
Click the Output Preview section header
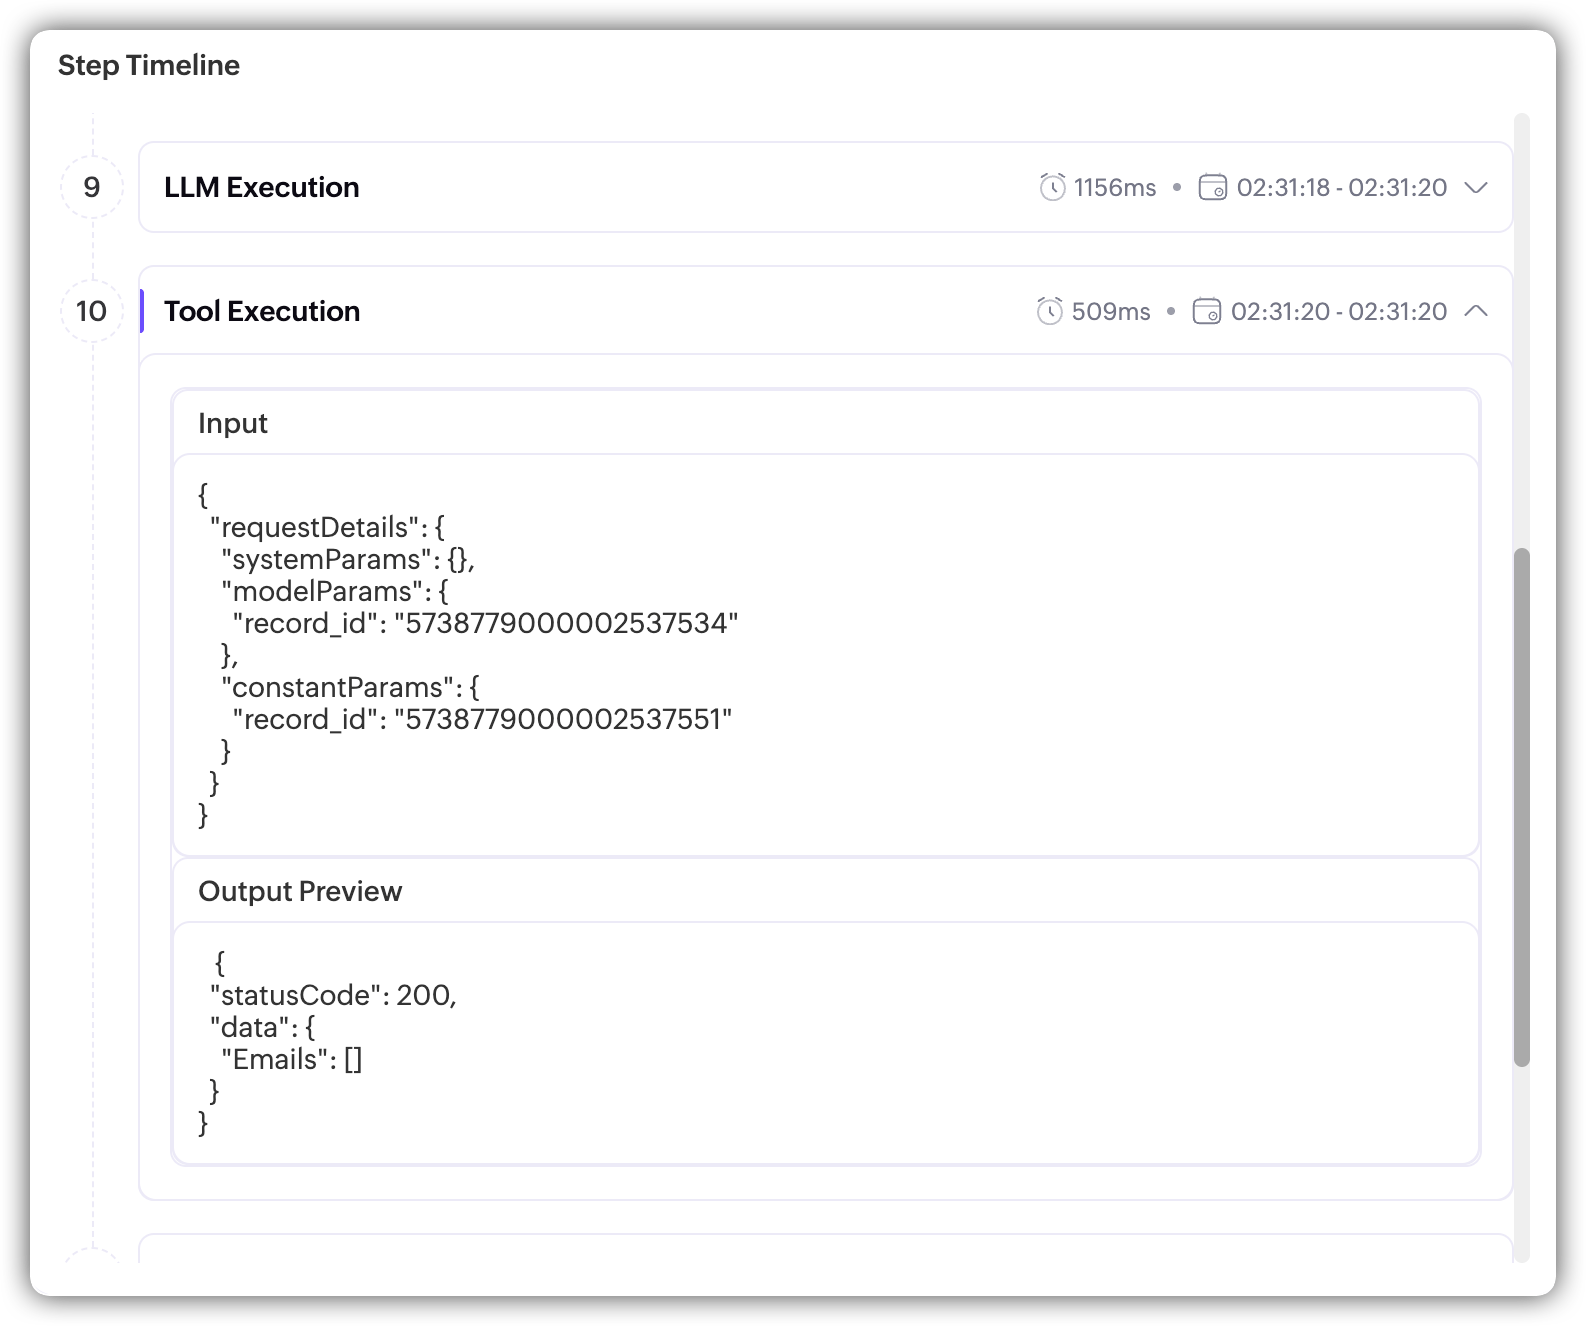[300, 891]
